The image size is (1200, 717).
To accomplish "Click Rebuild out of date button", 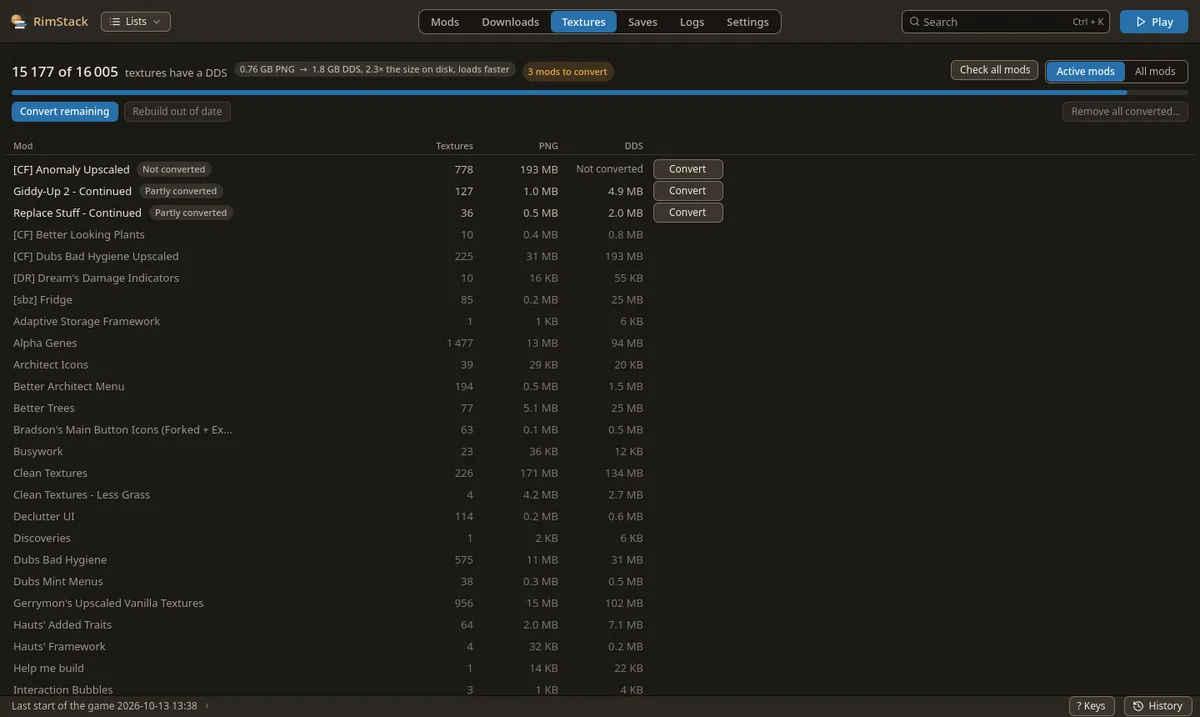I will [x=177, y=111].
